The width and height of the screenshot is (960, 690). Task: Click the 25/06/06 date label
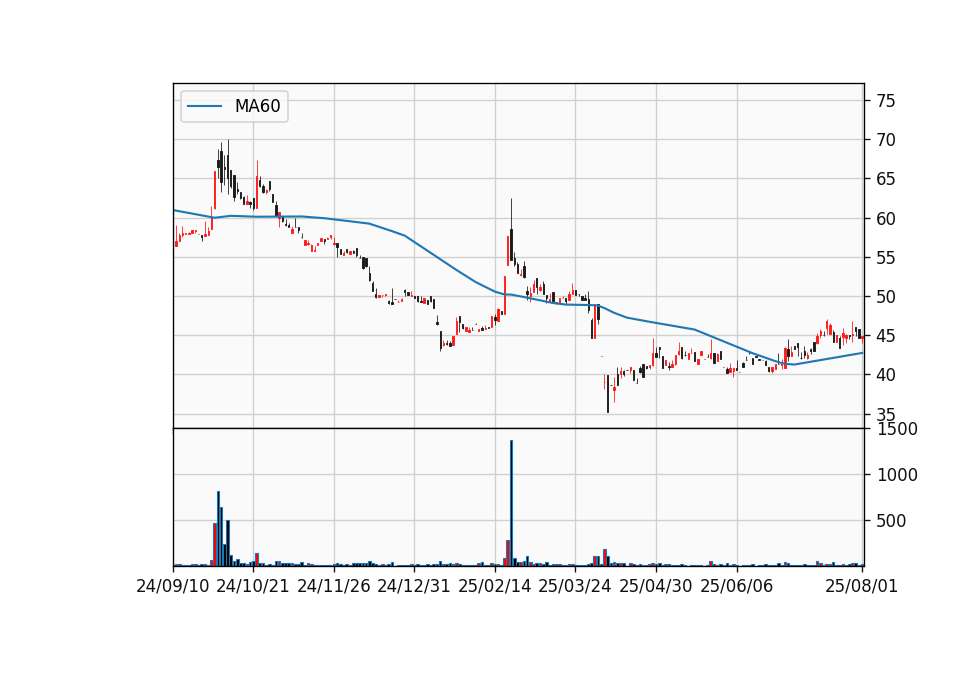tap(737, 586)
